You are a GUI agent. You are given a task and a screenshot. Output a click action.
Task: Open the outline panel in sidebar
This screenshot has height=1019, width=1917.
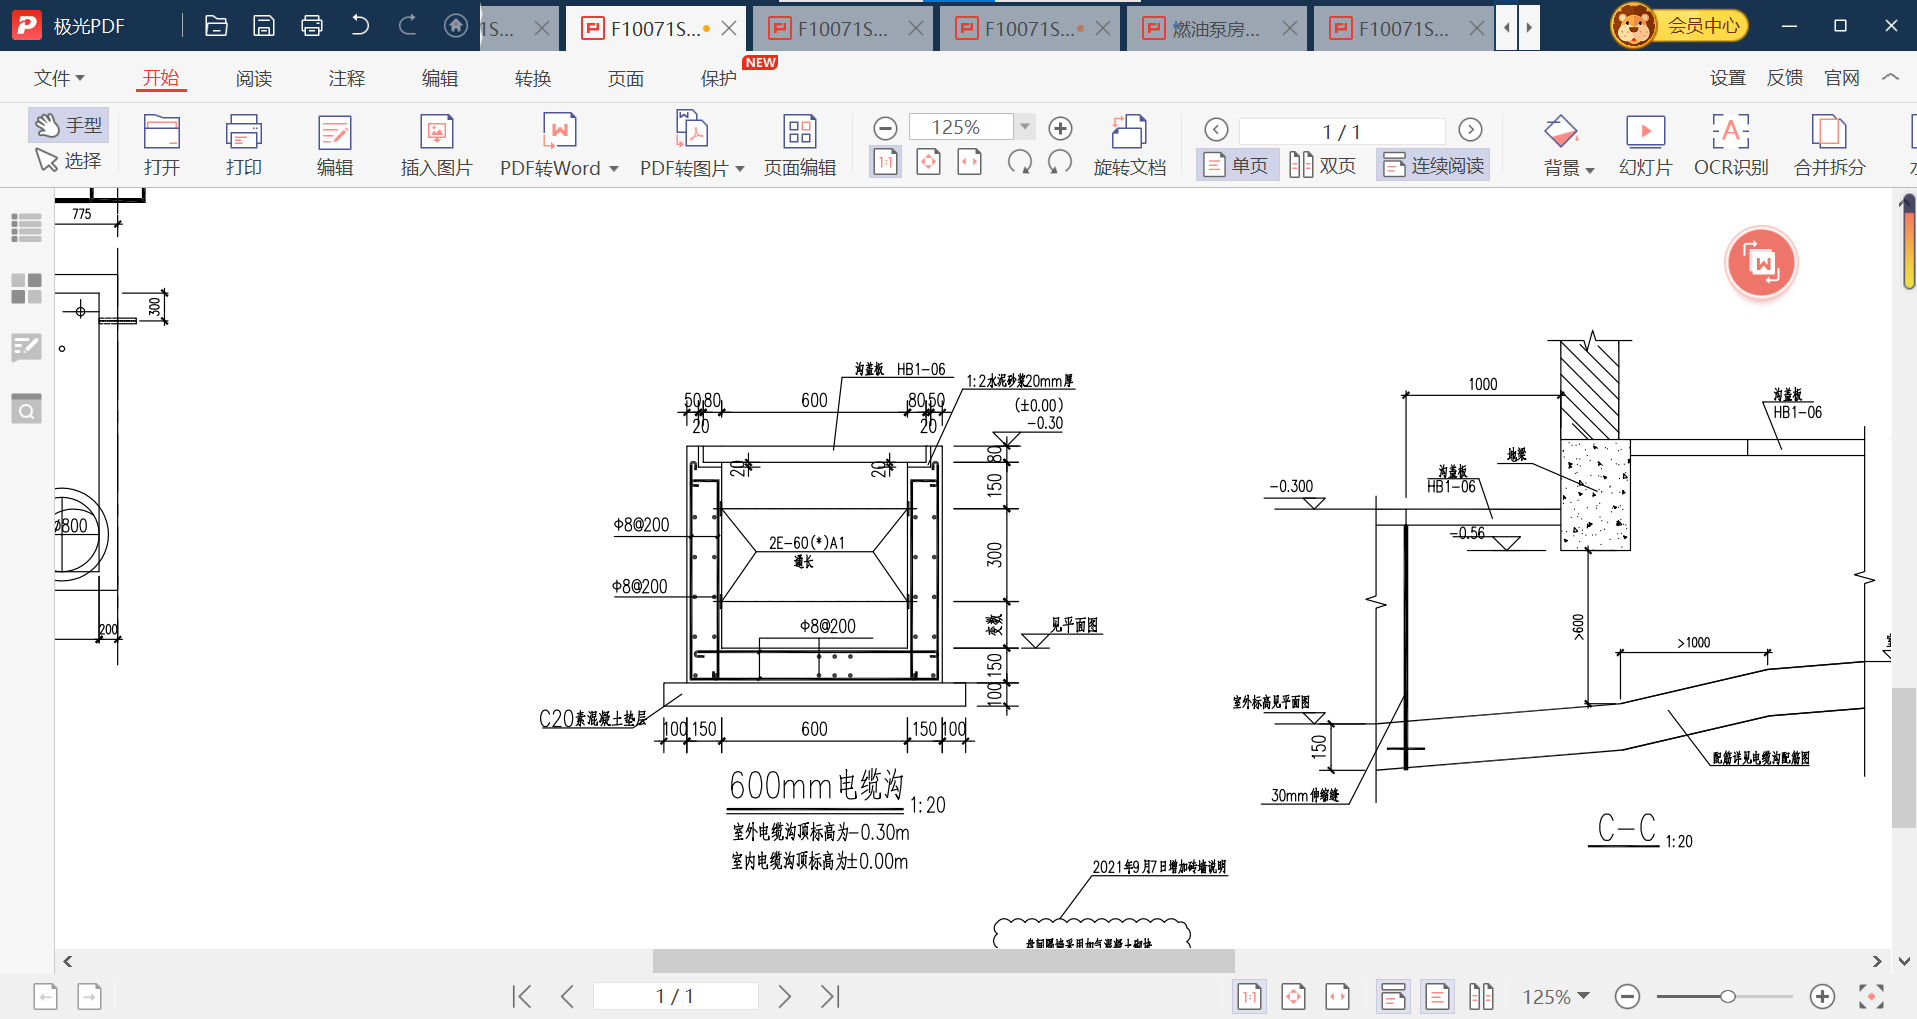[x=26, y=228]
